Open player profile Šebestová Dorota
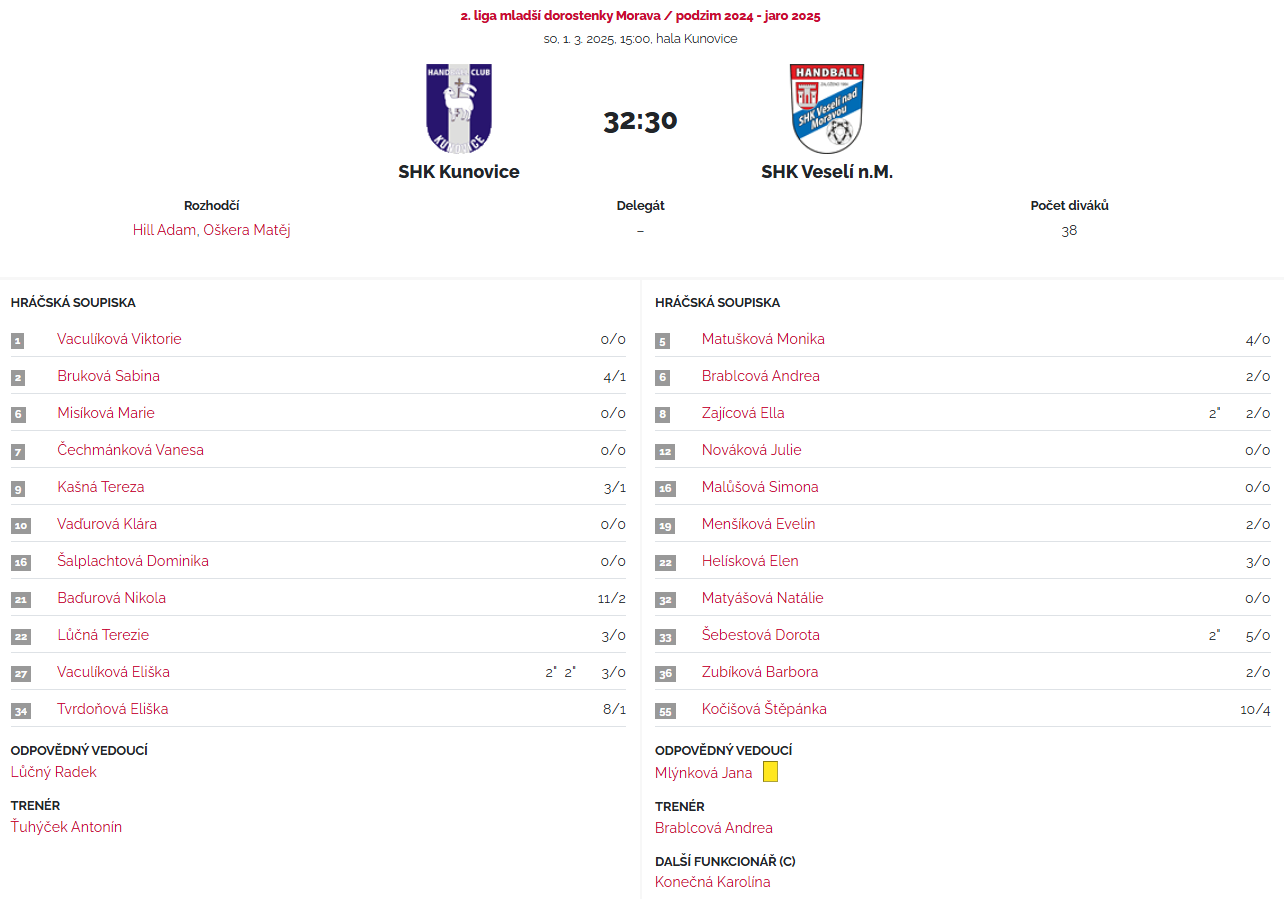The width and height of the screenshot is (1284, 899). click(x=761, y=635)
